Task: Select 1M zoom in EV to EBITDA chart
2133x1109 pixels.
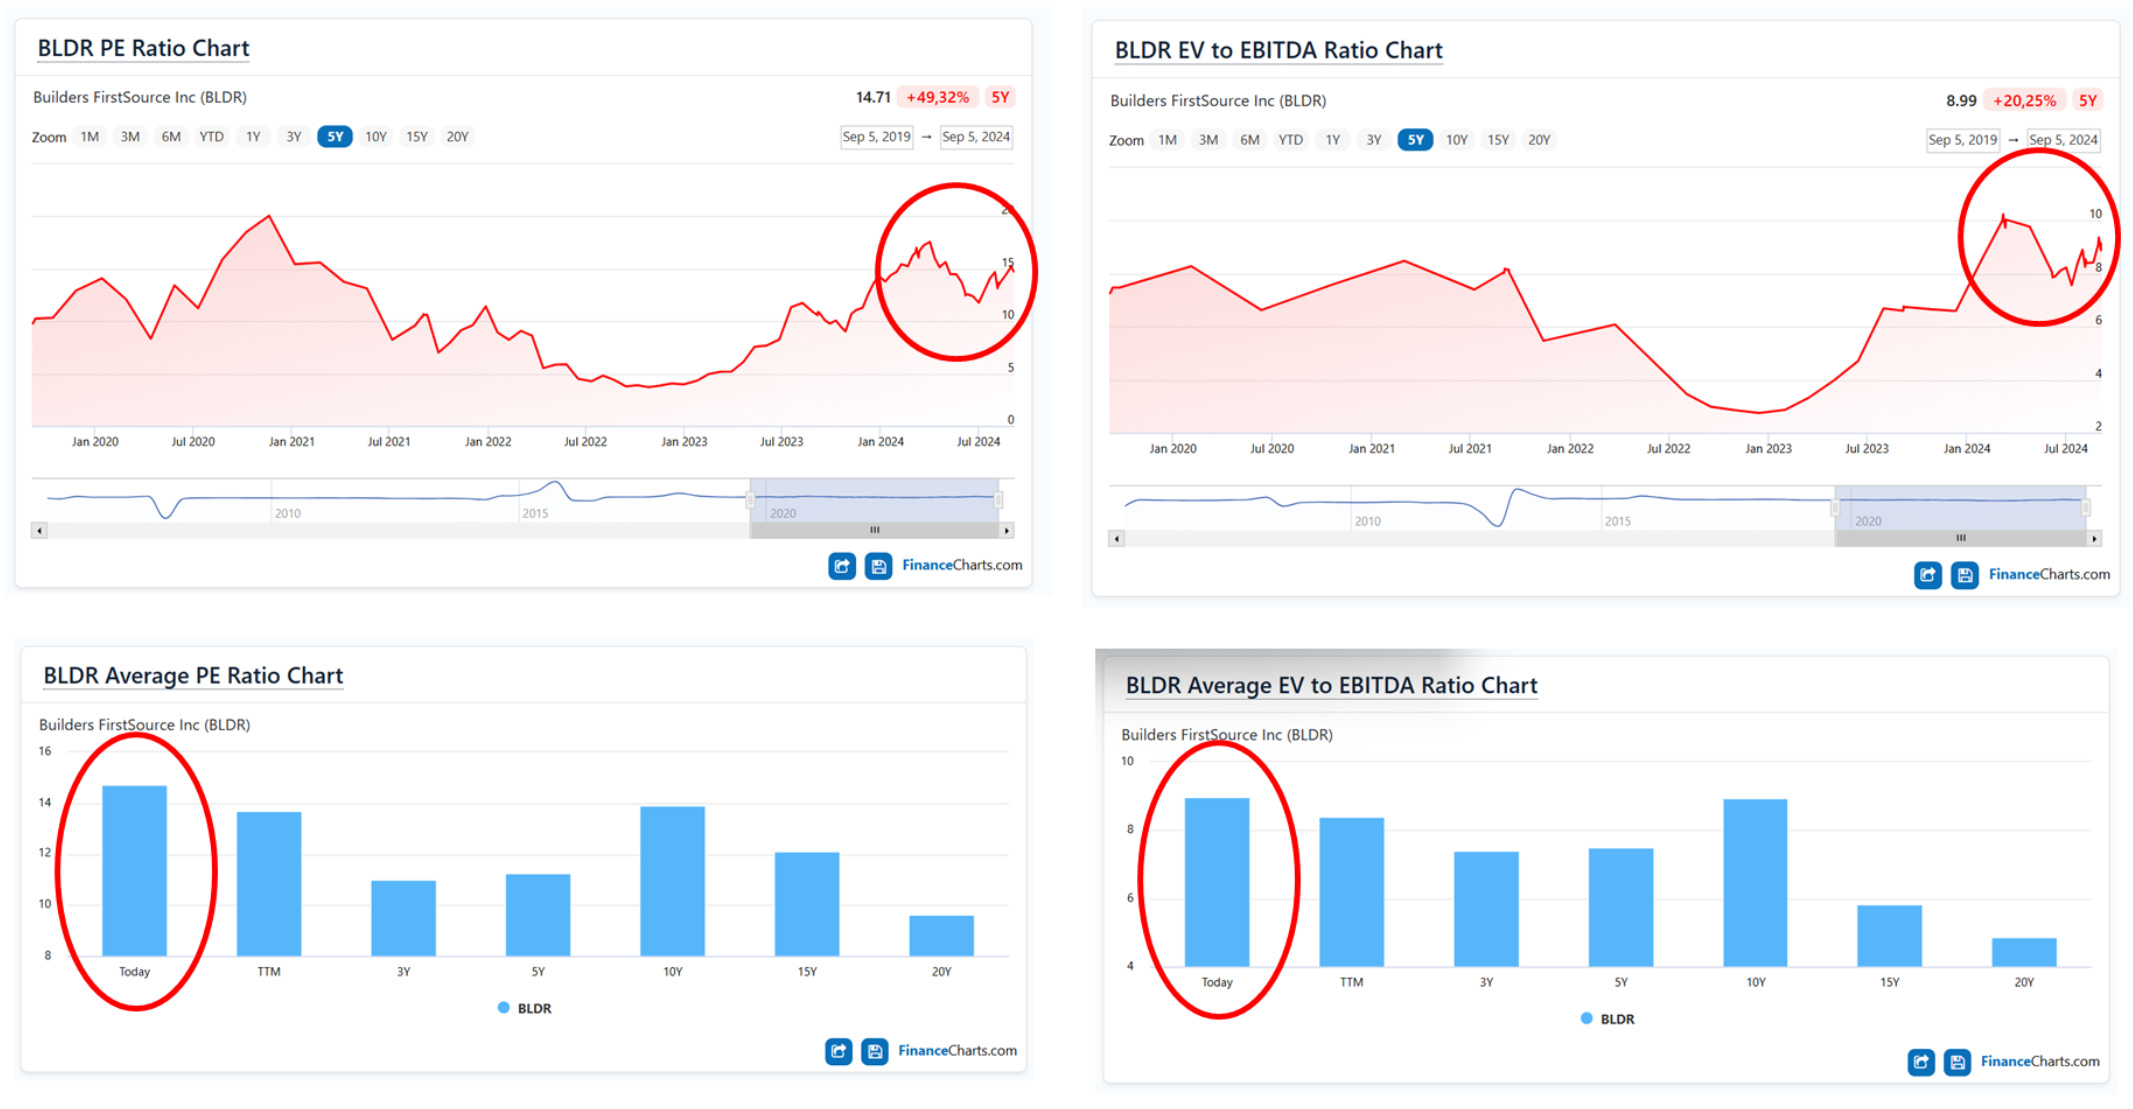Action: click(x=1167, y=140)
